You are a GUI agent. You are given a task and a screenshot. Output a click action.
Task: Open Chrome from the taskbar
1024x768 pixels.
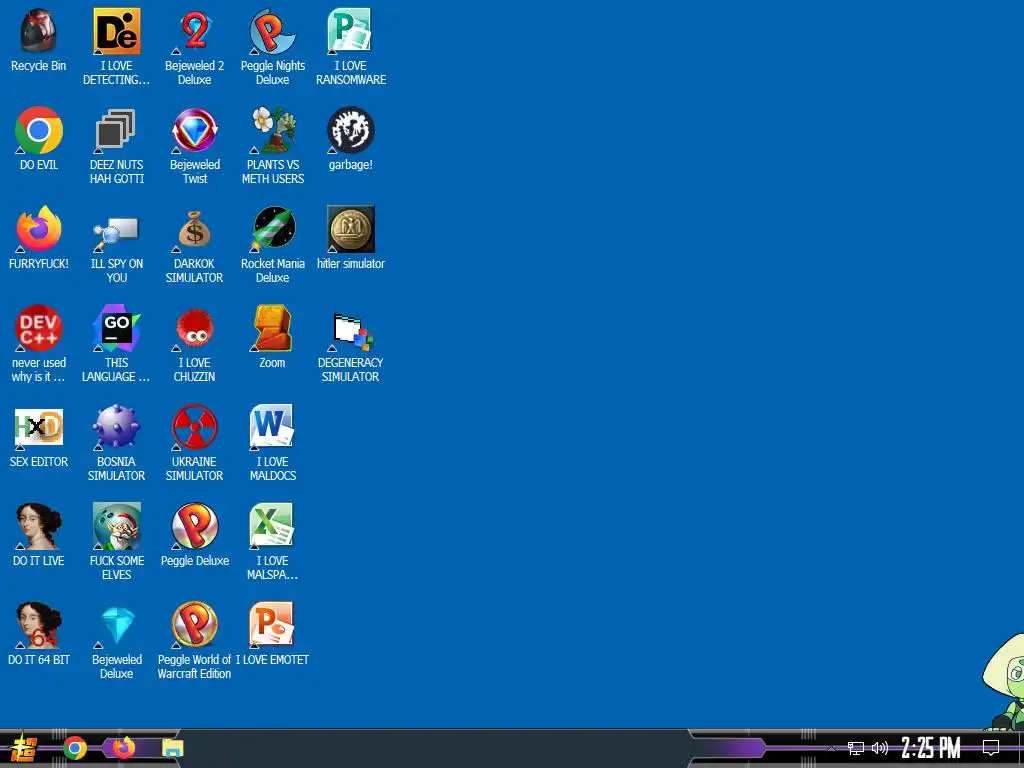coord(75,748)
